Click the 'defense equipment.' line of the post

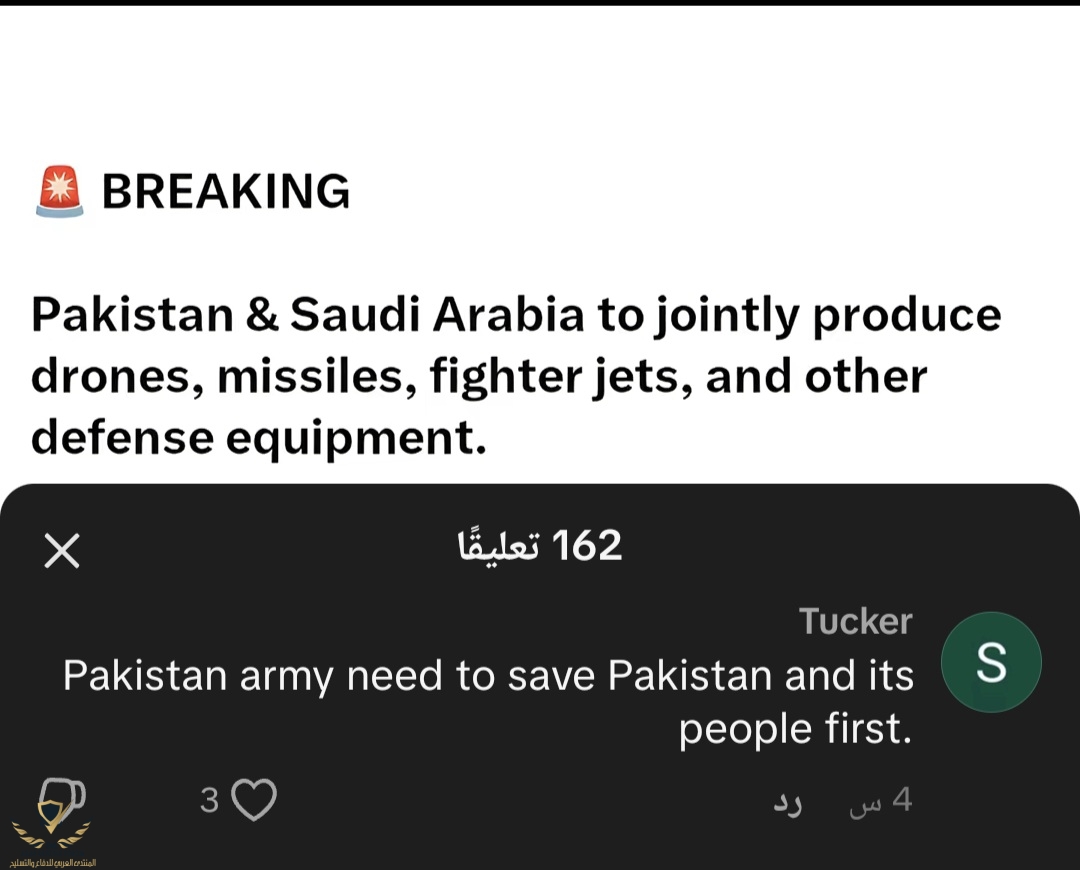(258, 437)
